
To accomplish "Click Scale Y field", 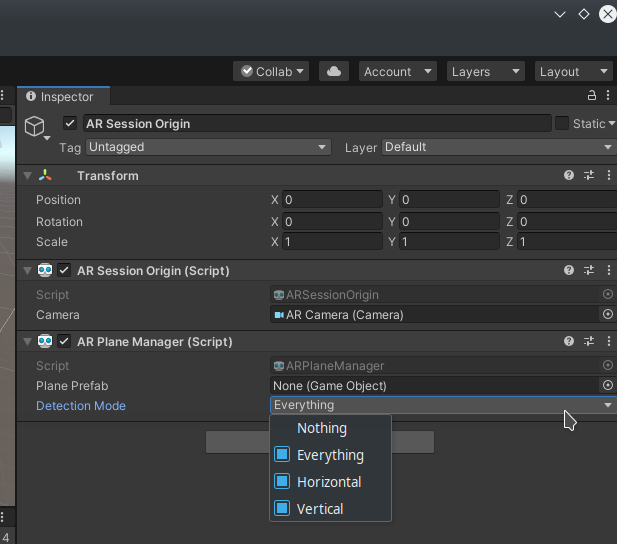I will pos(449,241).
